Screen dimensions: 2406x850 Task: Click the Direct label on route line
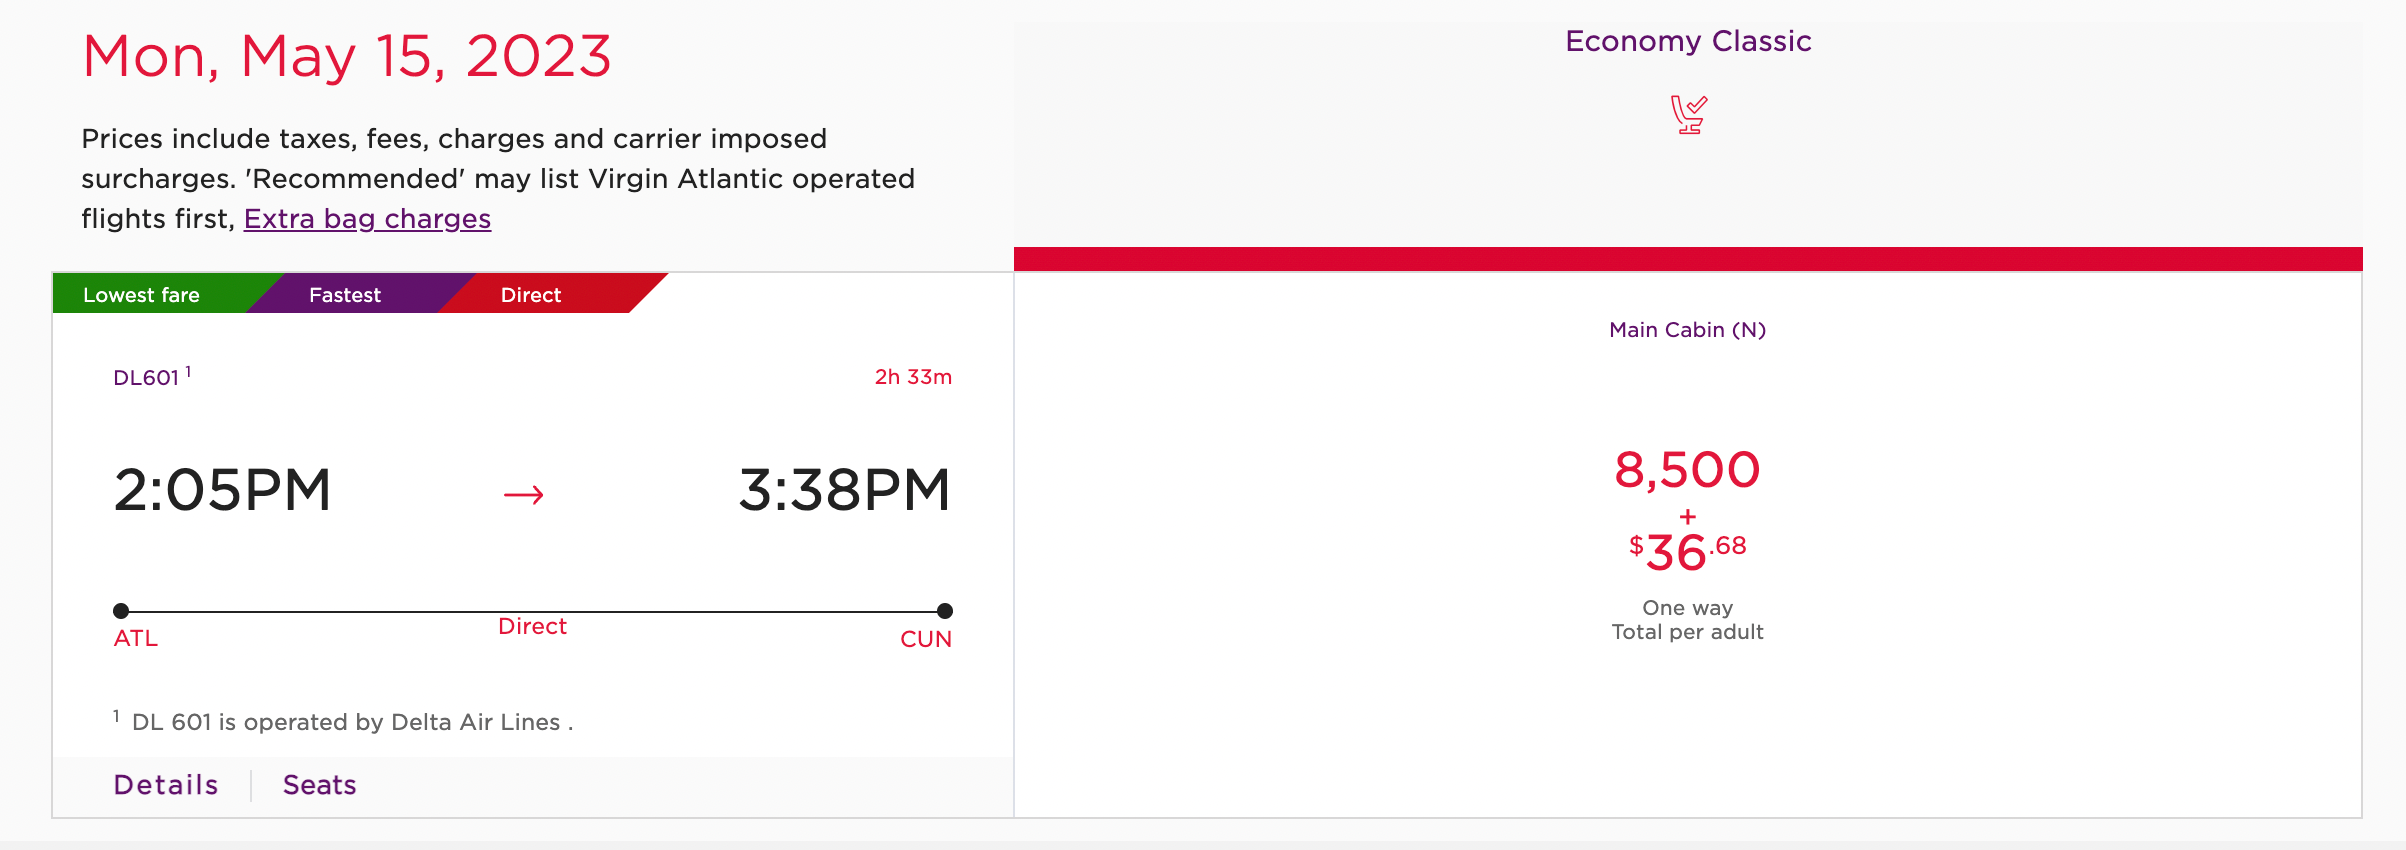[532, 627]
